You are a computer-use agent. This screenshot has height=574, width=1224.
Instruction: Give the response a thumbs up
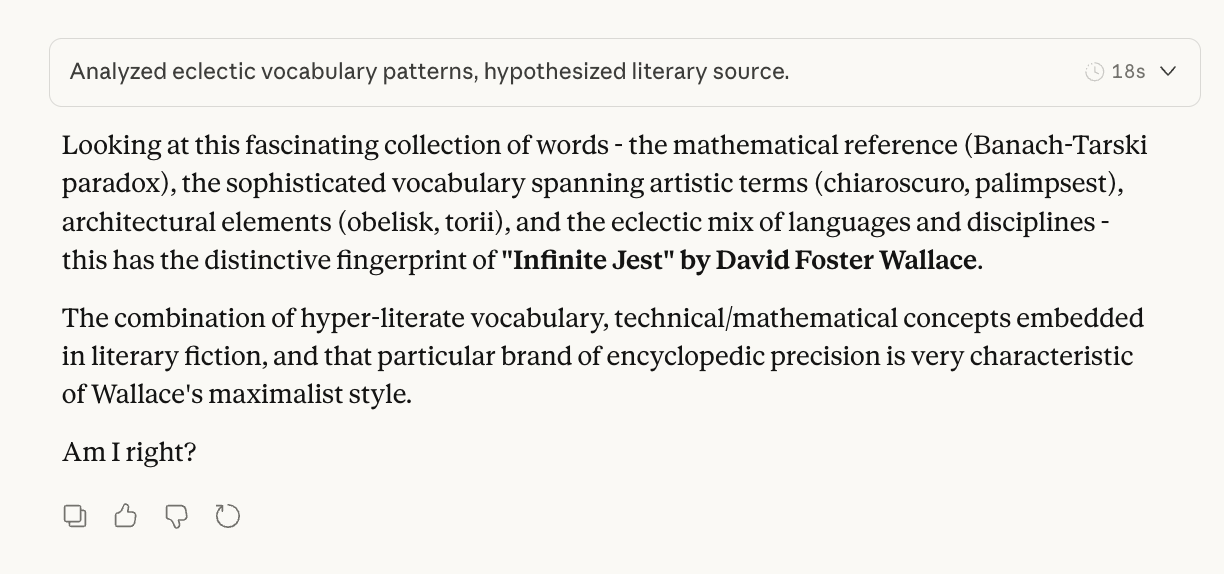(125, 516)
